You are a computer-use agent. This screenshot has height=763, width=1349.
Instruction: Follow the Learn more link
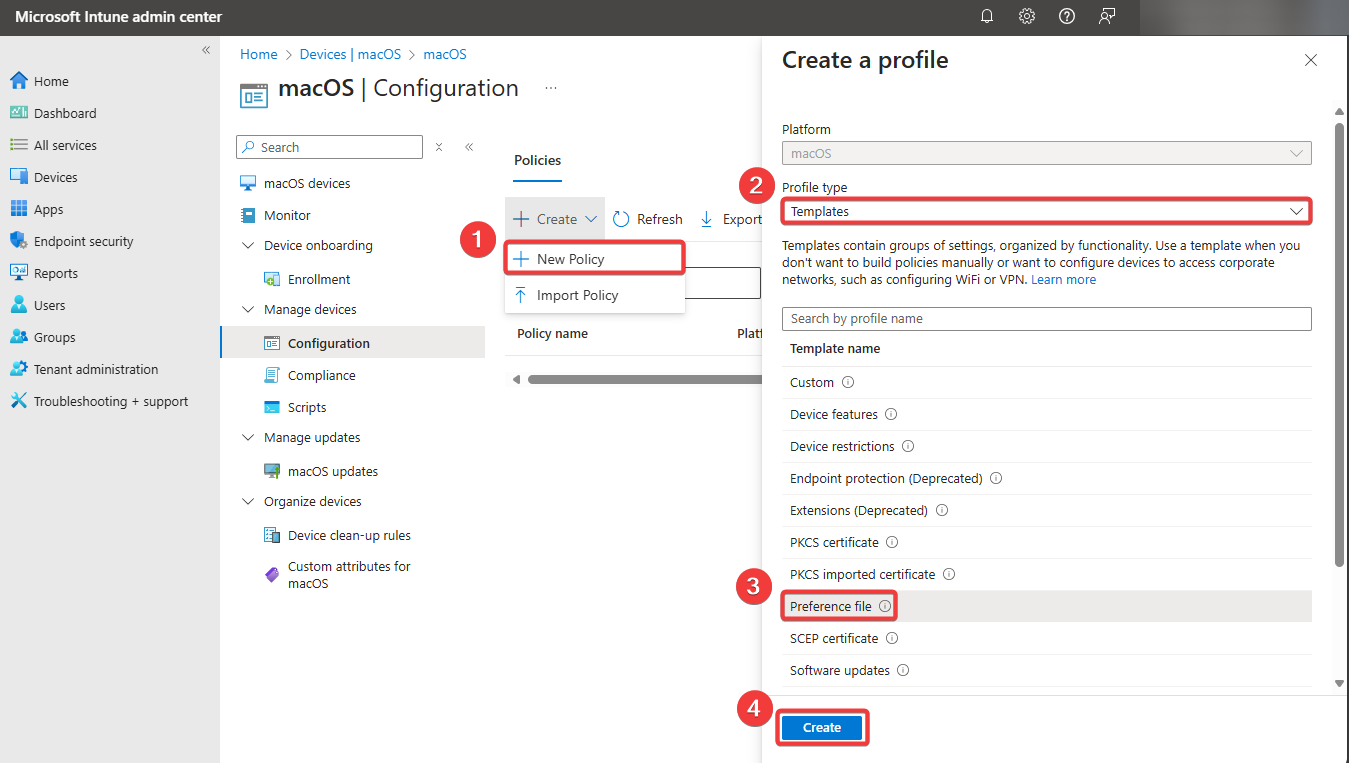coord(1063,280)
